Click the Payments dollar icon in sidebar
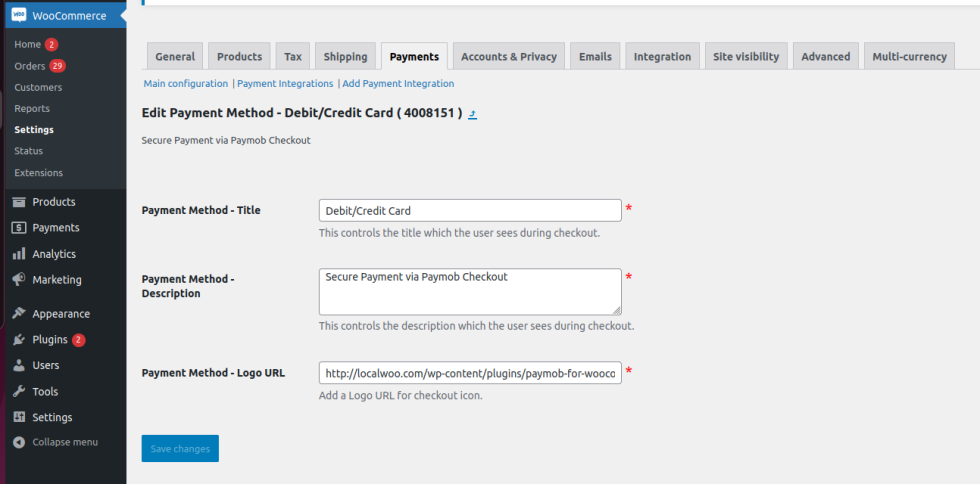This screenshot has height=484, width=980. click(19, 228)
